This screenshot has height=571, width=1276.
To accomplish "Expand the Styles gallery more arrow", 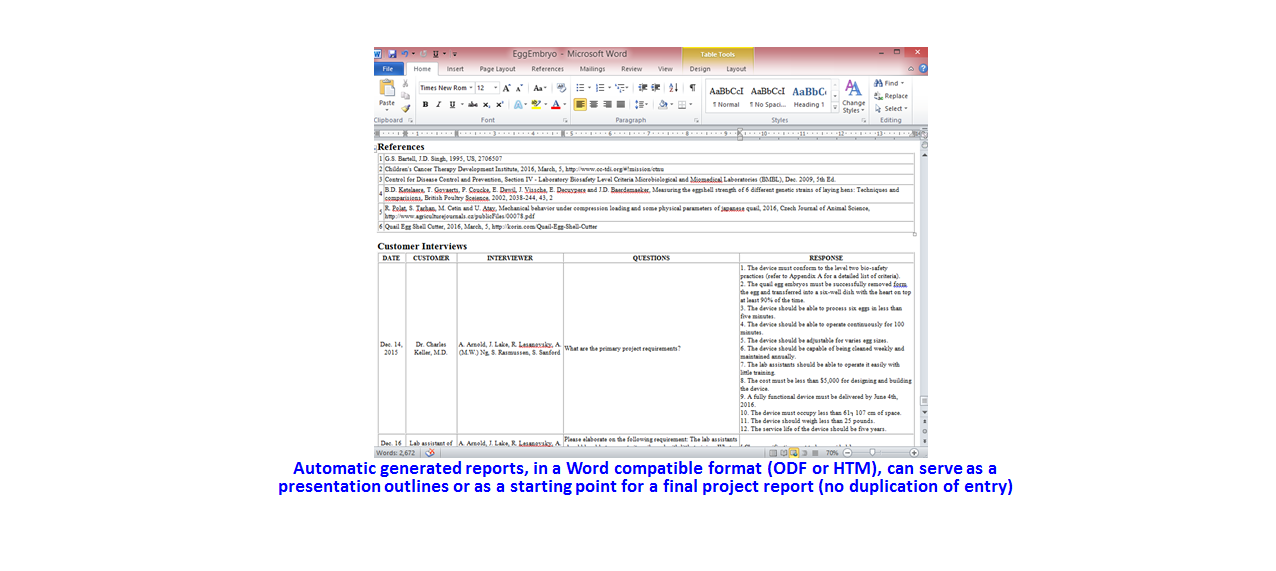I will [833, 106].
